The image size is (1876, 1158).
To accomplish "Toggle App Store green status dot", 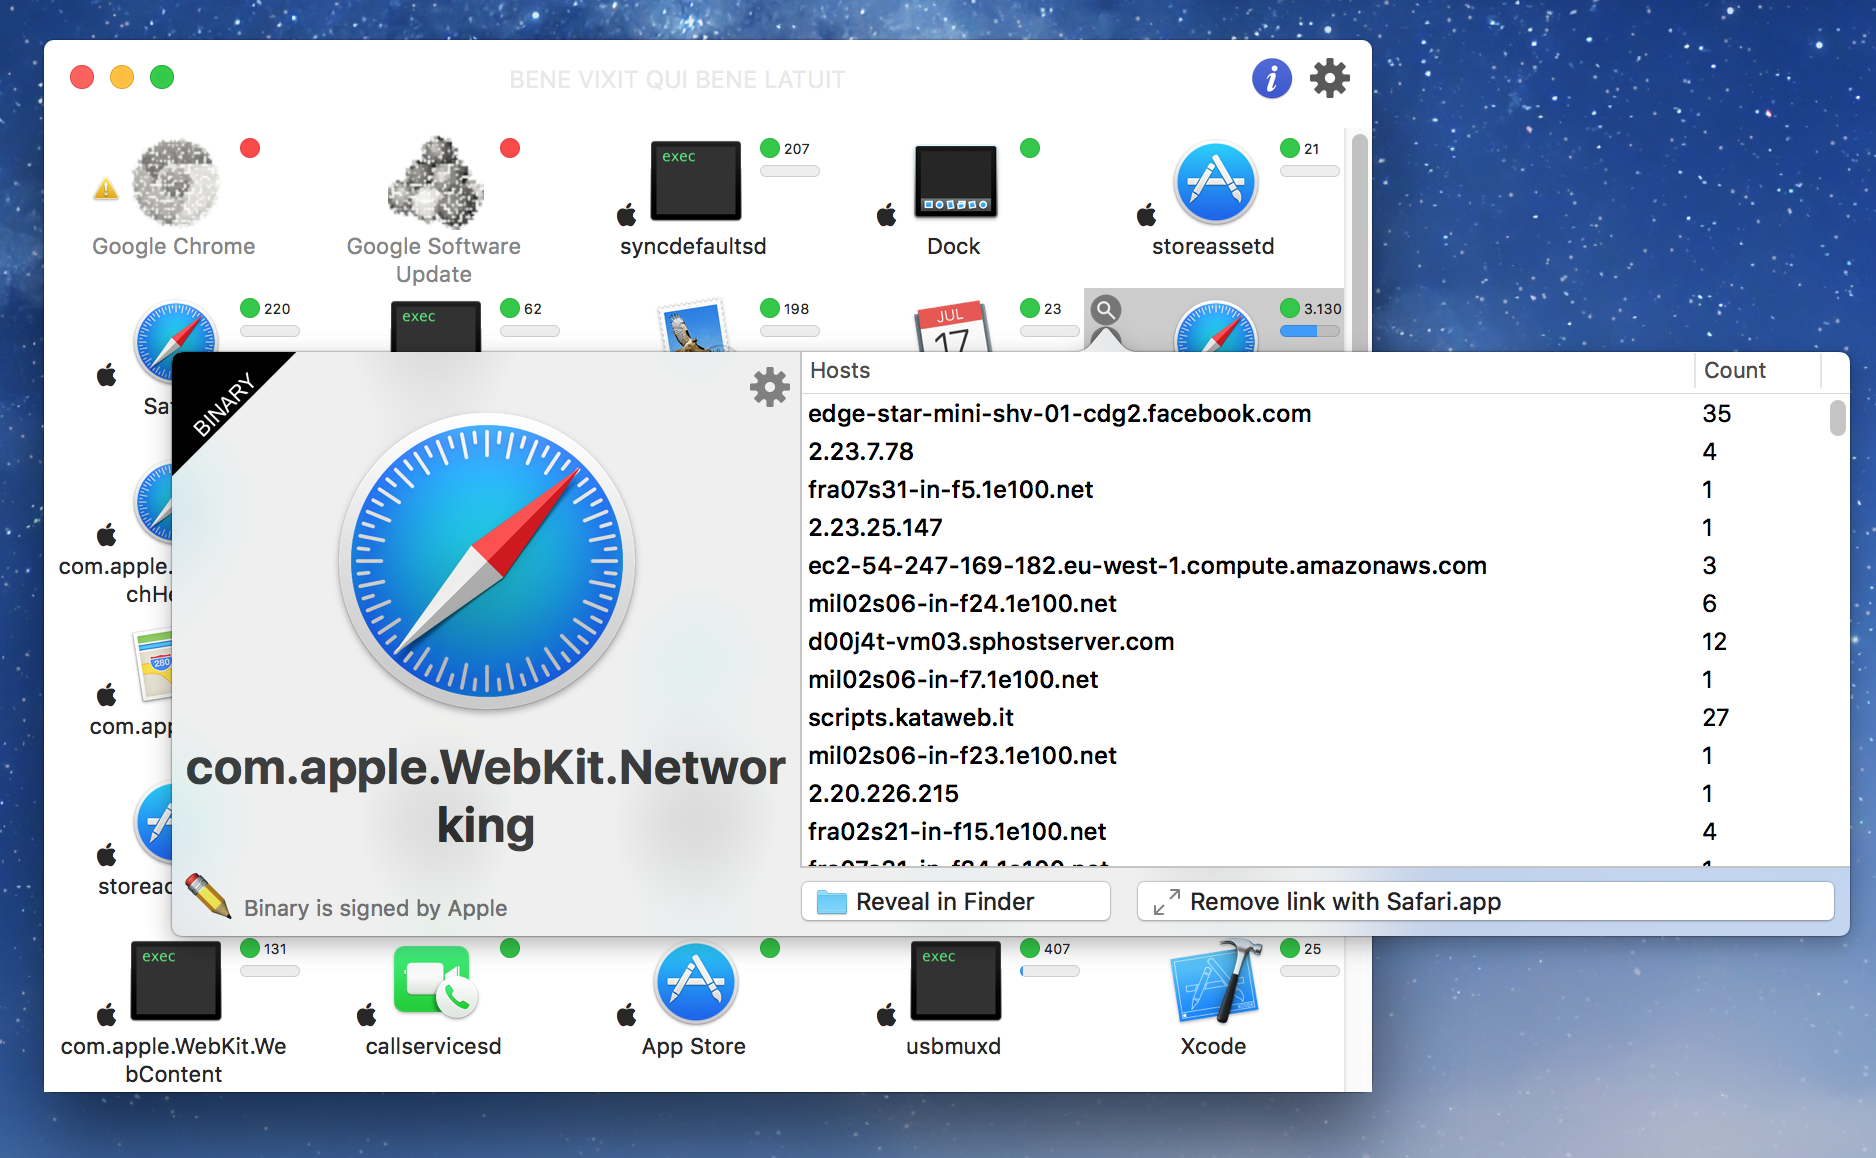I will [x=770, y=948].
